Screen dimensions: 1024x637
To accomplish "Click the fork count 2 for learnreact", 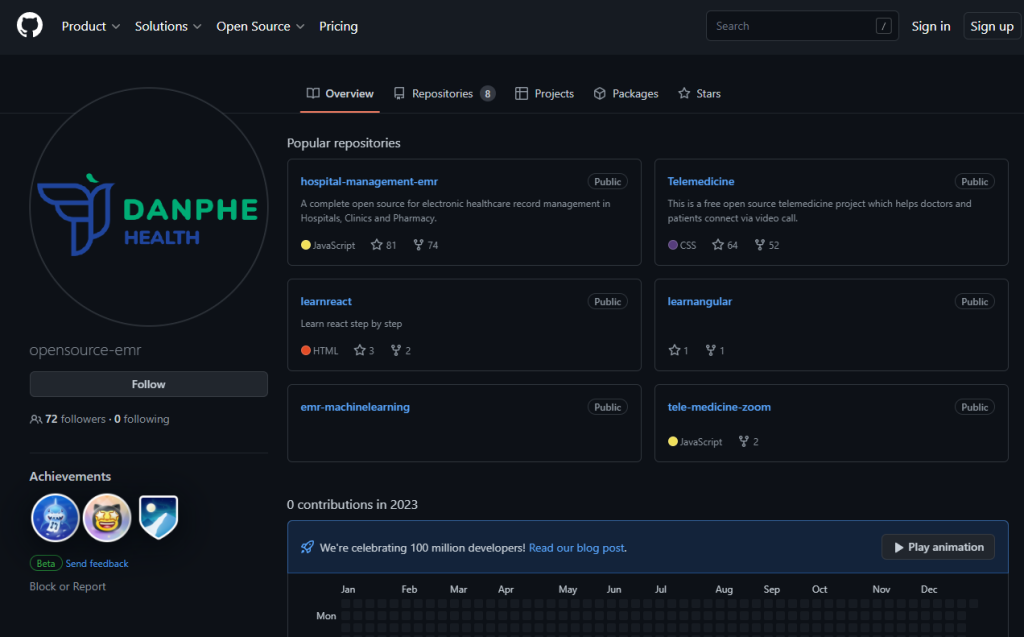I will [x=400, y=350].
